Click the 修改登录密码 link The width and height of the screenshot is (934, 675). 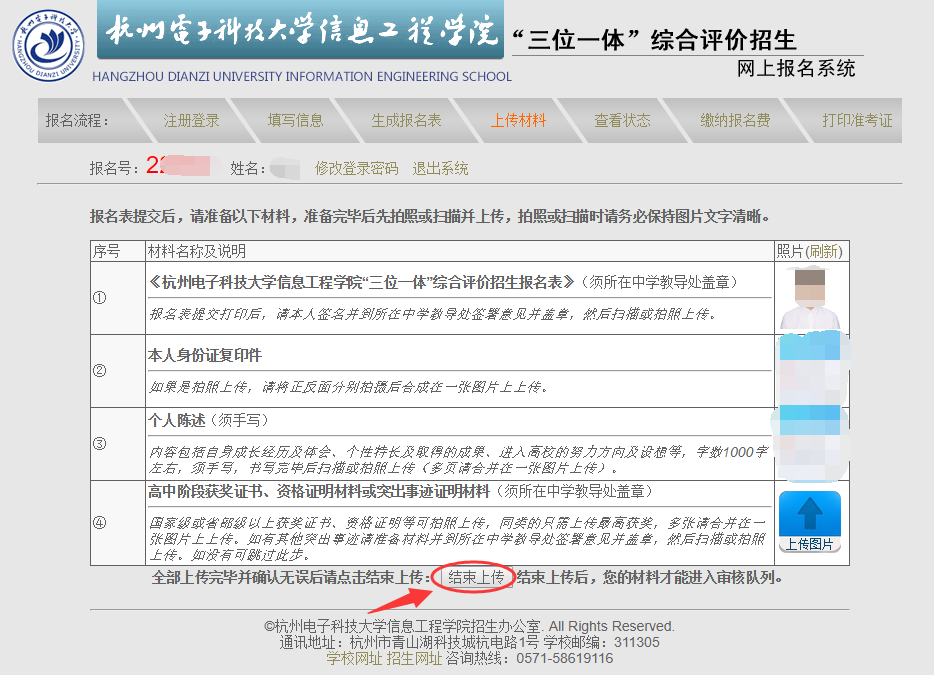click(x=356, y=169)
